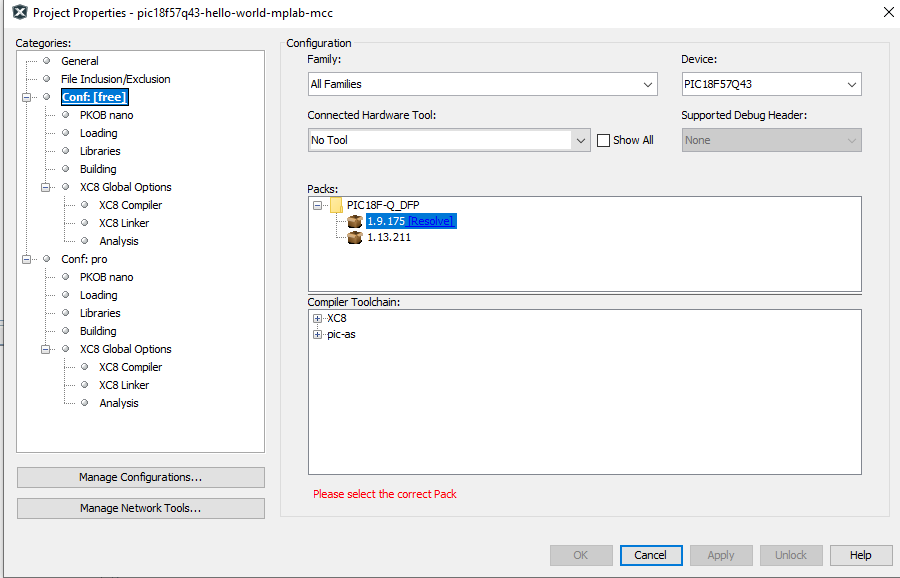The height and width of the screenshot is (578, 900).
Task: Click the Manage Configurations button
Action: pyautogui.click(x=141, y=478)
